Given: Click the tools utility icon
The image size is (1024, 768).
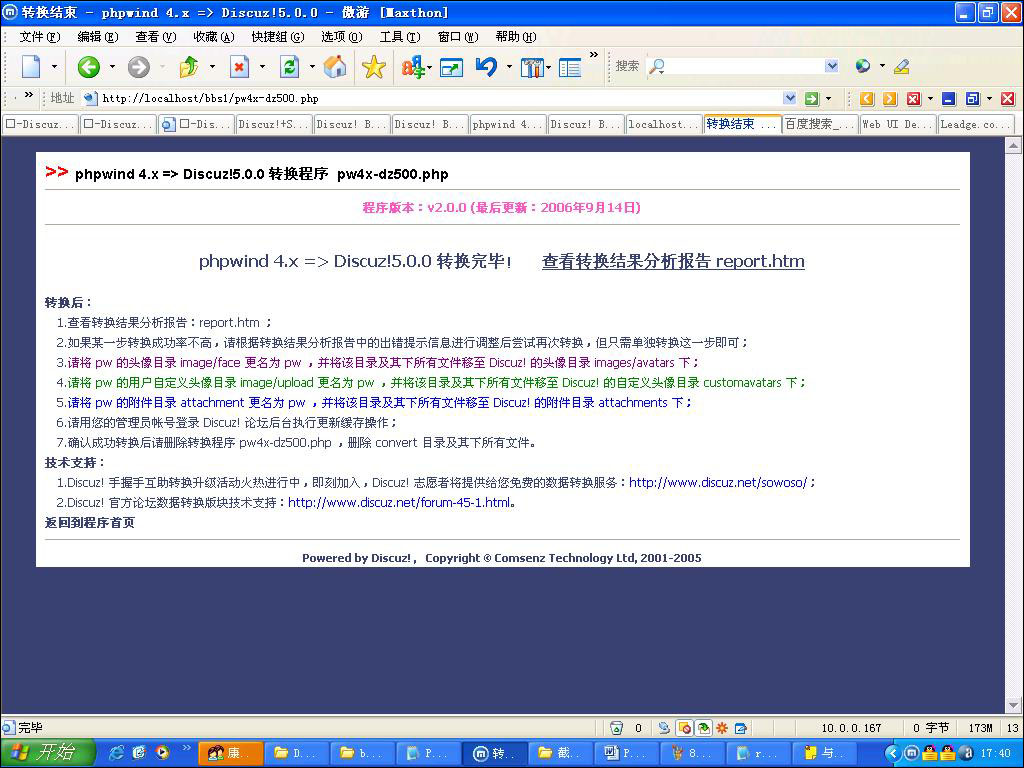Looking at the screenshot, I should tap(532, 67).
